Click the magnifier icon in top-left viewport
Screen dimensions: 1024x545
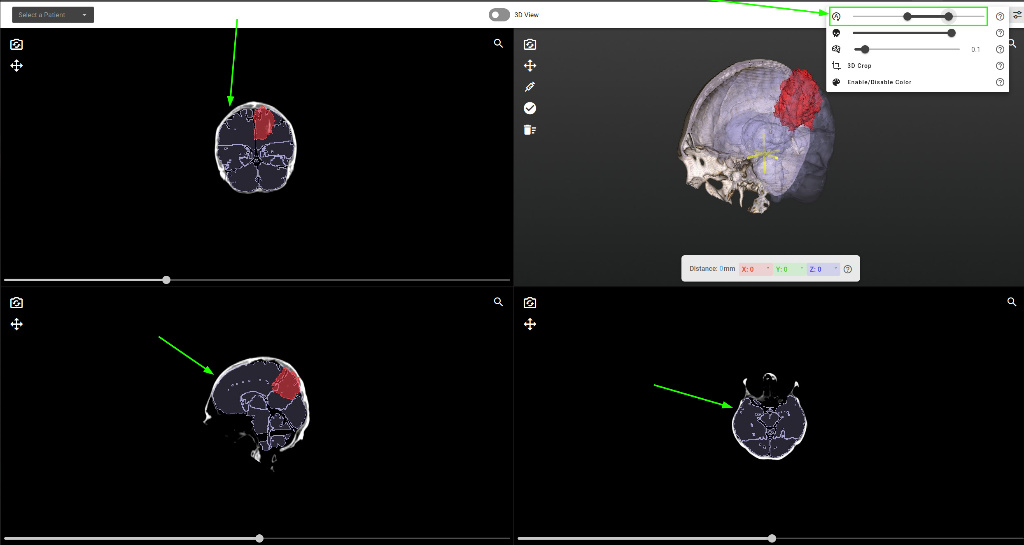(498, 44)
